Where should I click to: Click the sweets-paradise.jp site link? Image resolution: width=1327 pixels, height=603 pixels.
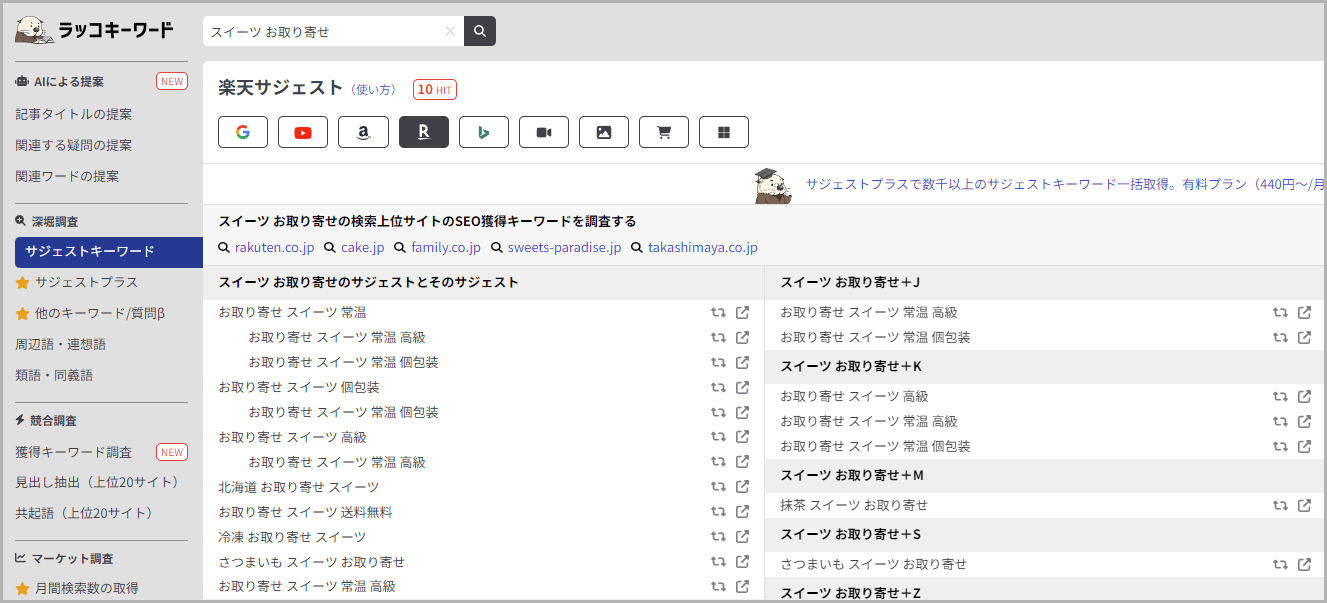pyautogui.click(x=564, y=247)
